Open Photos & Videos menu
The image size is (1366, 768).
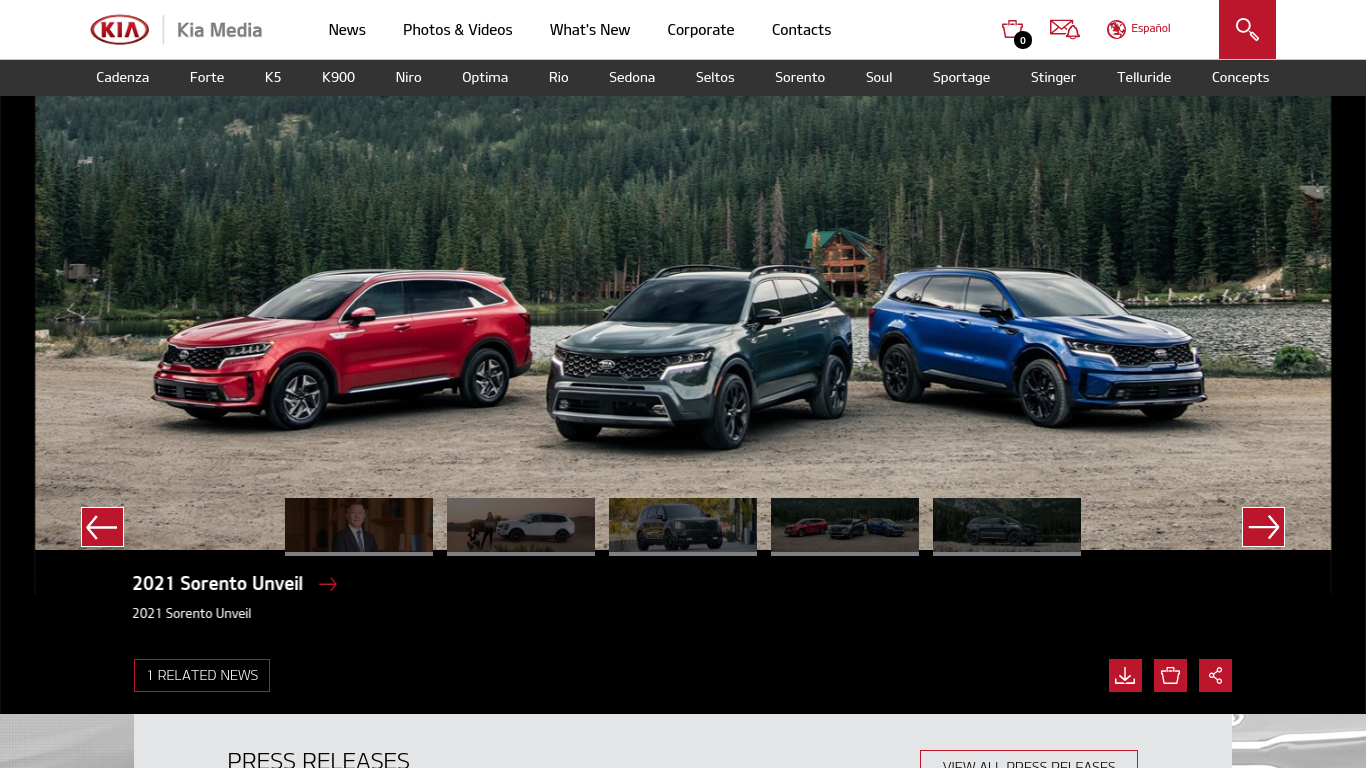pos(458,30)
